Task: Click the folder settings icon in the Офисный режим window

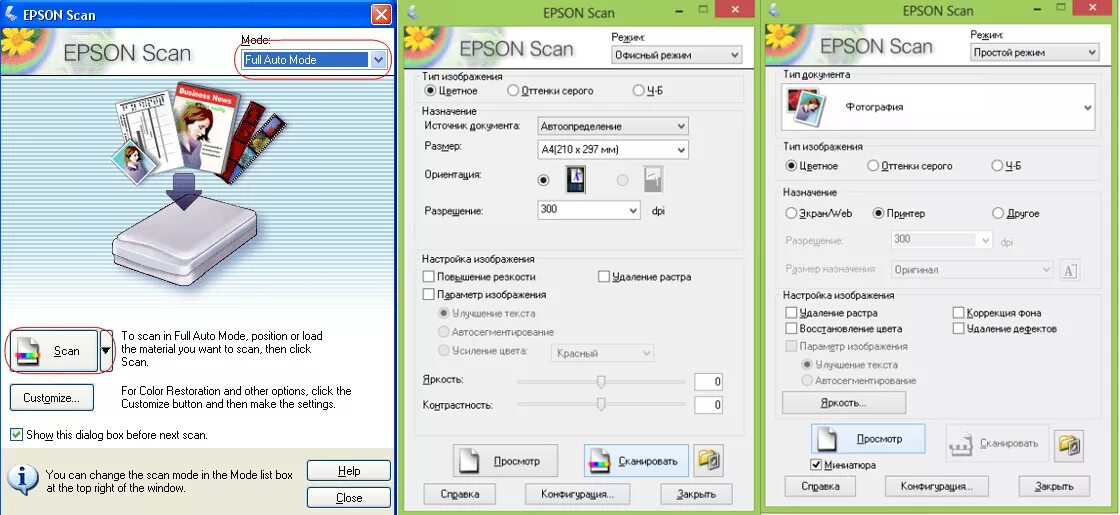Action: 708,461
